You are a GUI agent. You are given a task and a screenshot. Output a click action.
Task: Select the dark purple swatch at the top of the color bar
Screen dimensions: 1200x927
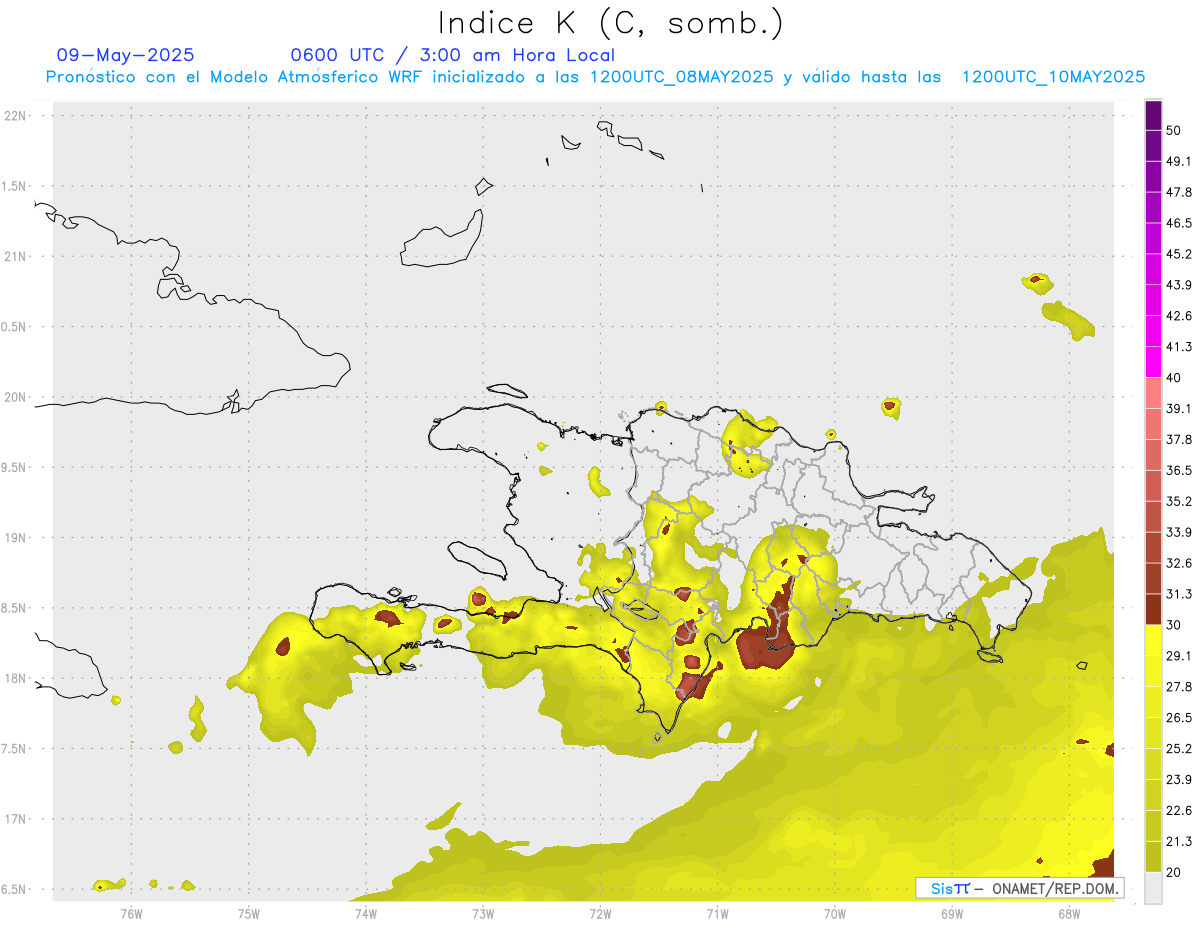click(x=1153, y=116)
